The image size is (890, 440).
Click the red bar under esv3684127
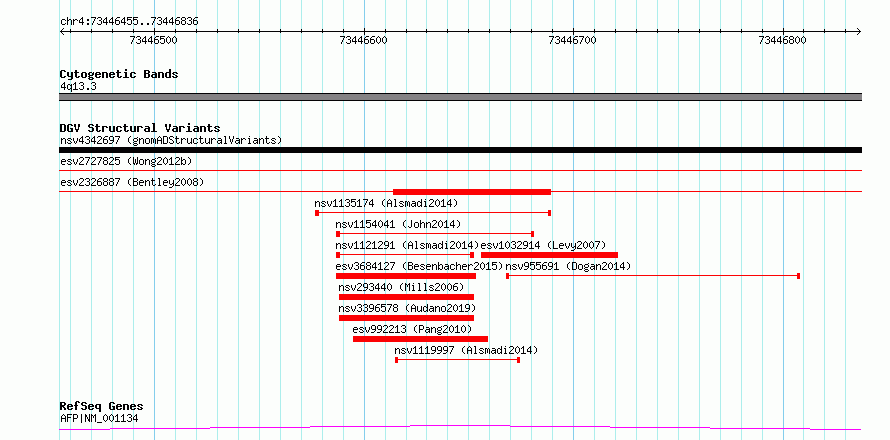pos(406,276)
